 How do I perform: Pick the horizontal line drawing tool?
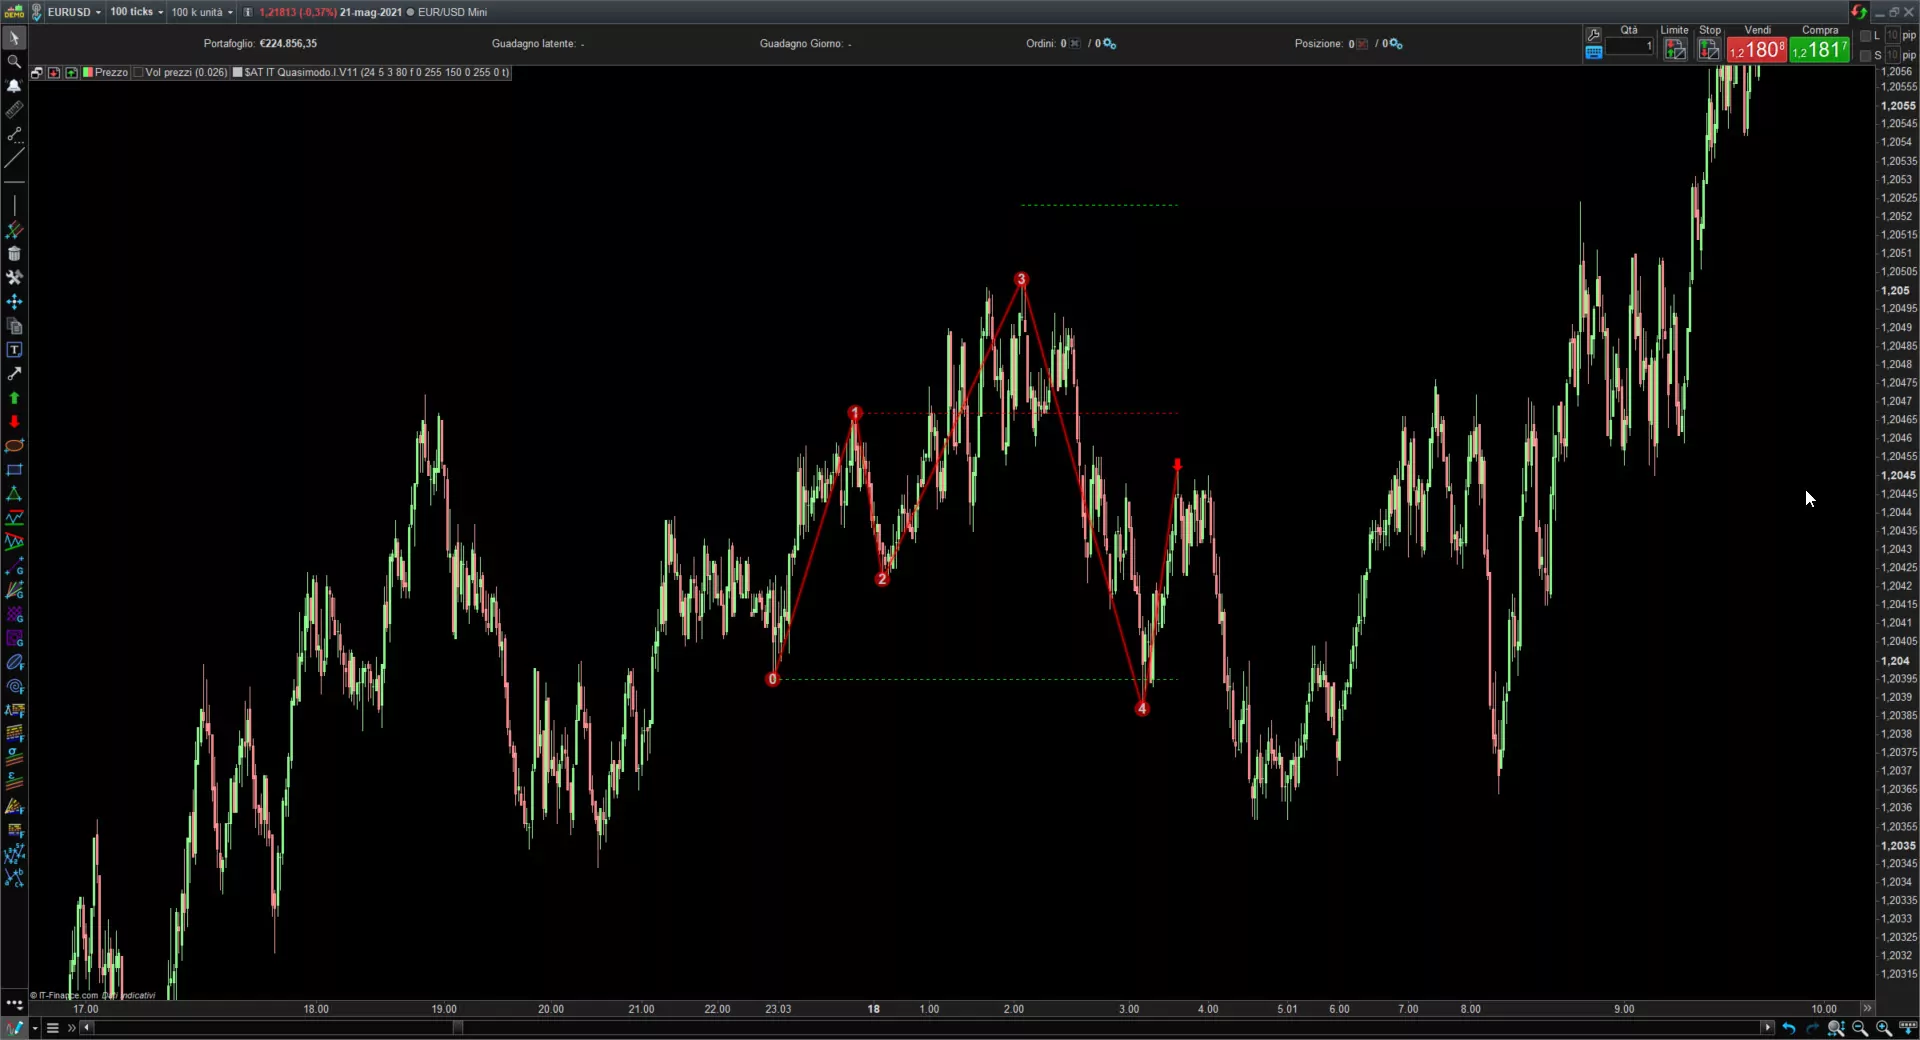coord(14,182)
